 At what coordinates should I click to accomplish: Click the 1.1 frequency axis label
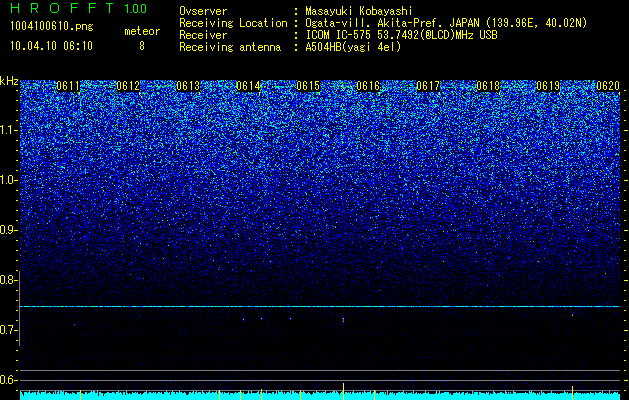coord(9,130)
